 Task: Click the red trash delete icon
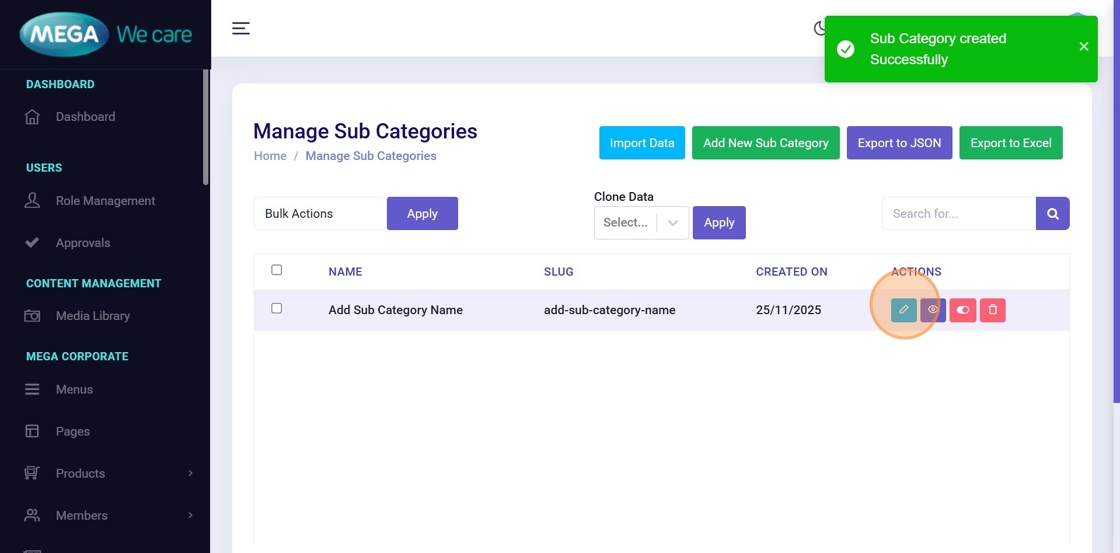[x=992, y=310]
